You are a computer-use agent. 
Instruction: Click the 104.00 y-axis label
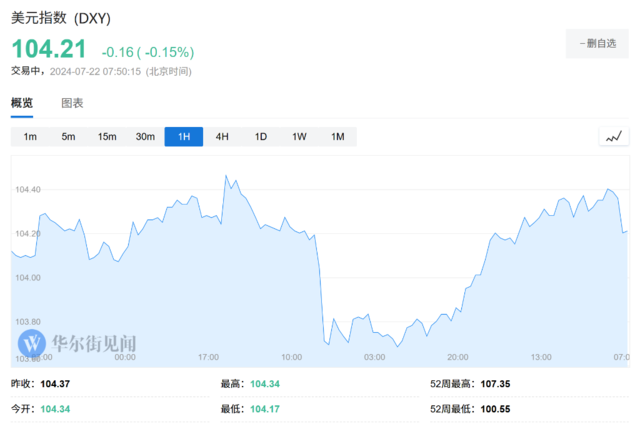[x=28, y=278]
